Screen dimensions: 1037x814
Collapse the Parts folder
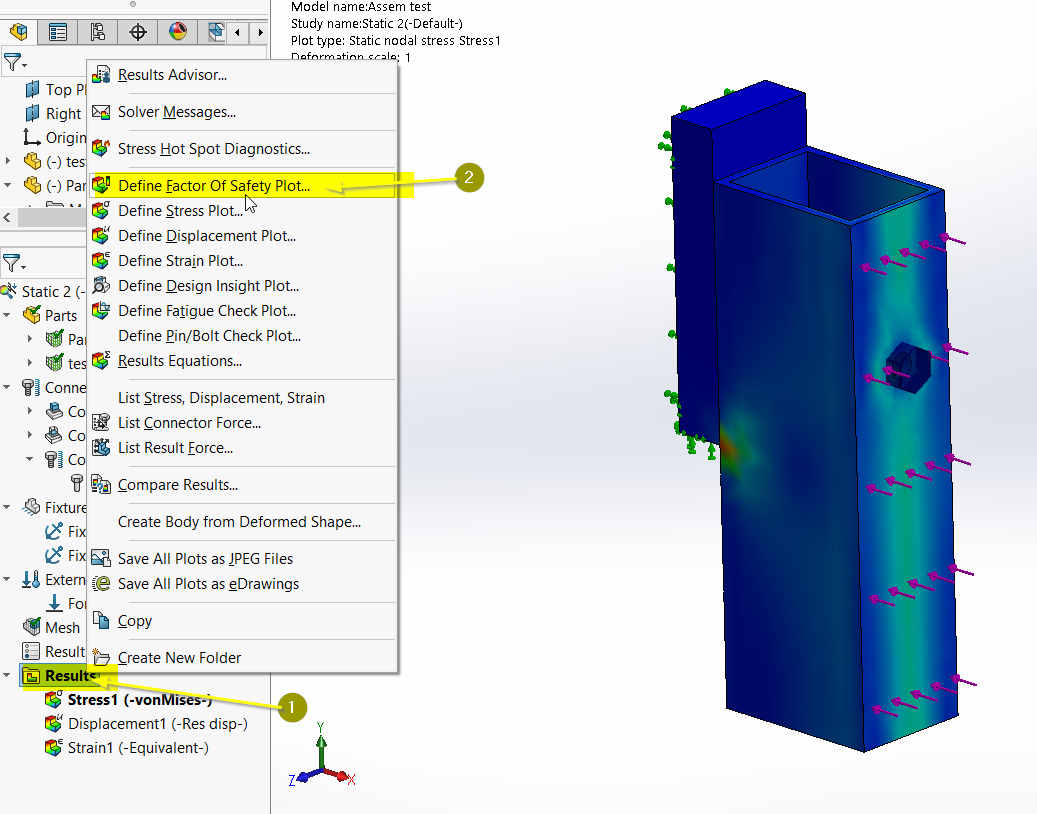point(7,315)
